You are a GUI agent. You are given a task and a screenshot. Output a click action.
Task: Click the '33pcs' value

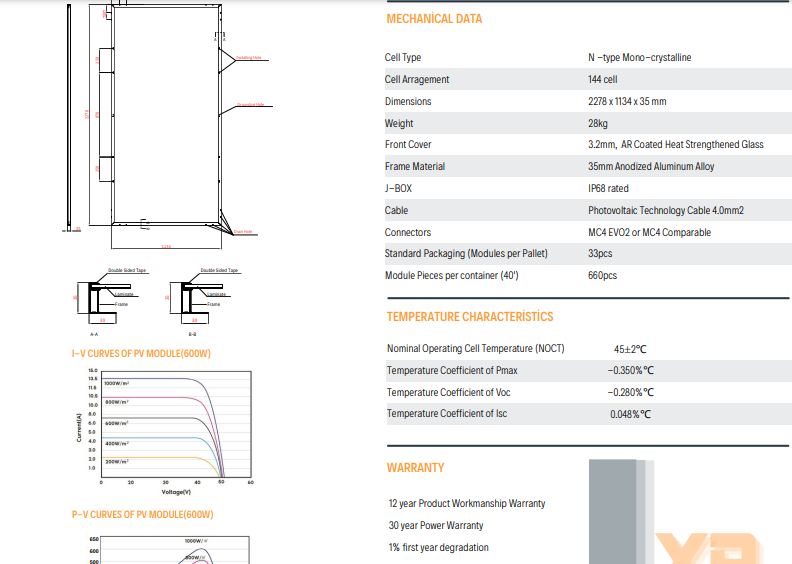[x=600, y=253]
